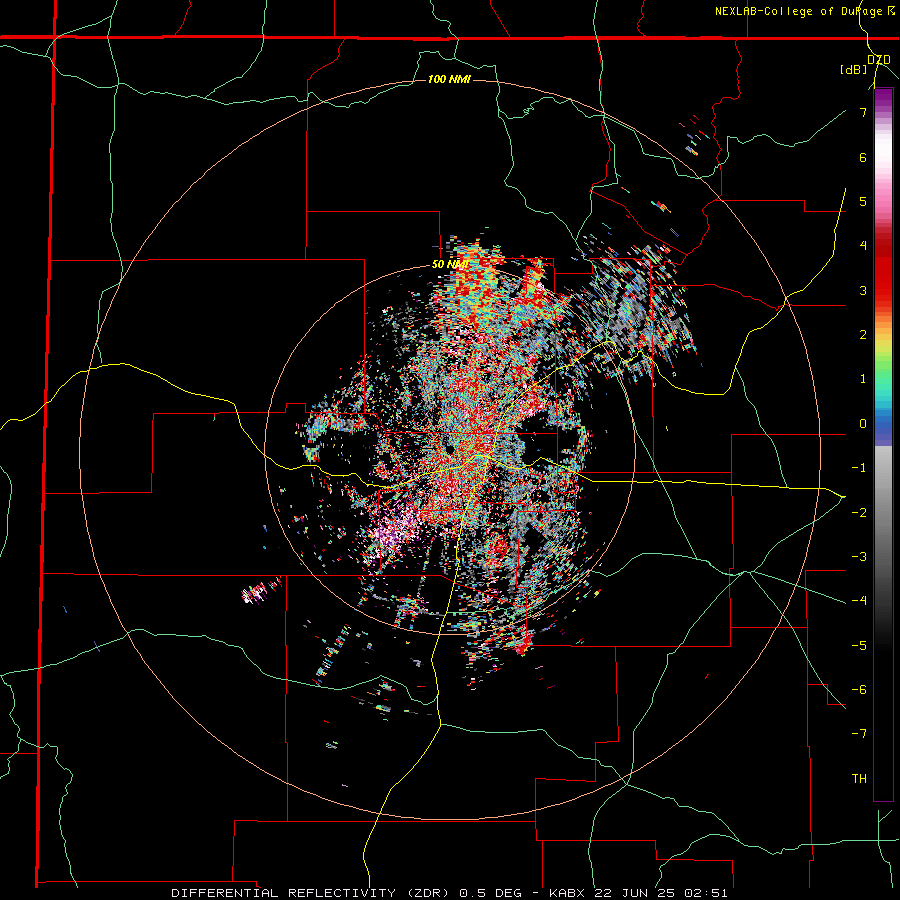Click the NEXLAB-College of DuPage label
The height and width of the screenshot is (900, 900).
[x=804, y=11]
